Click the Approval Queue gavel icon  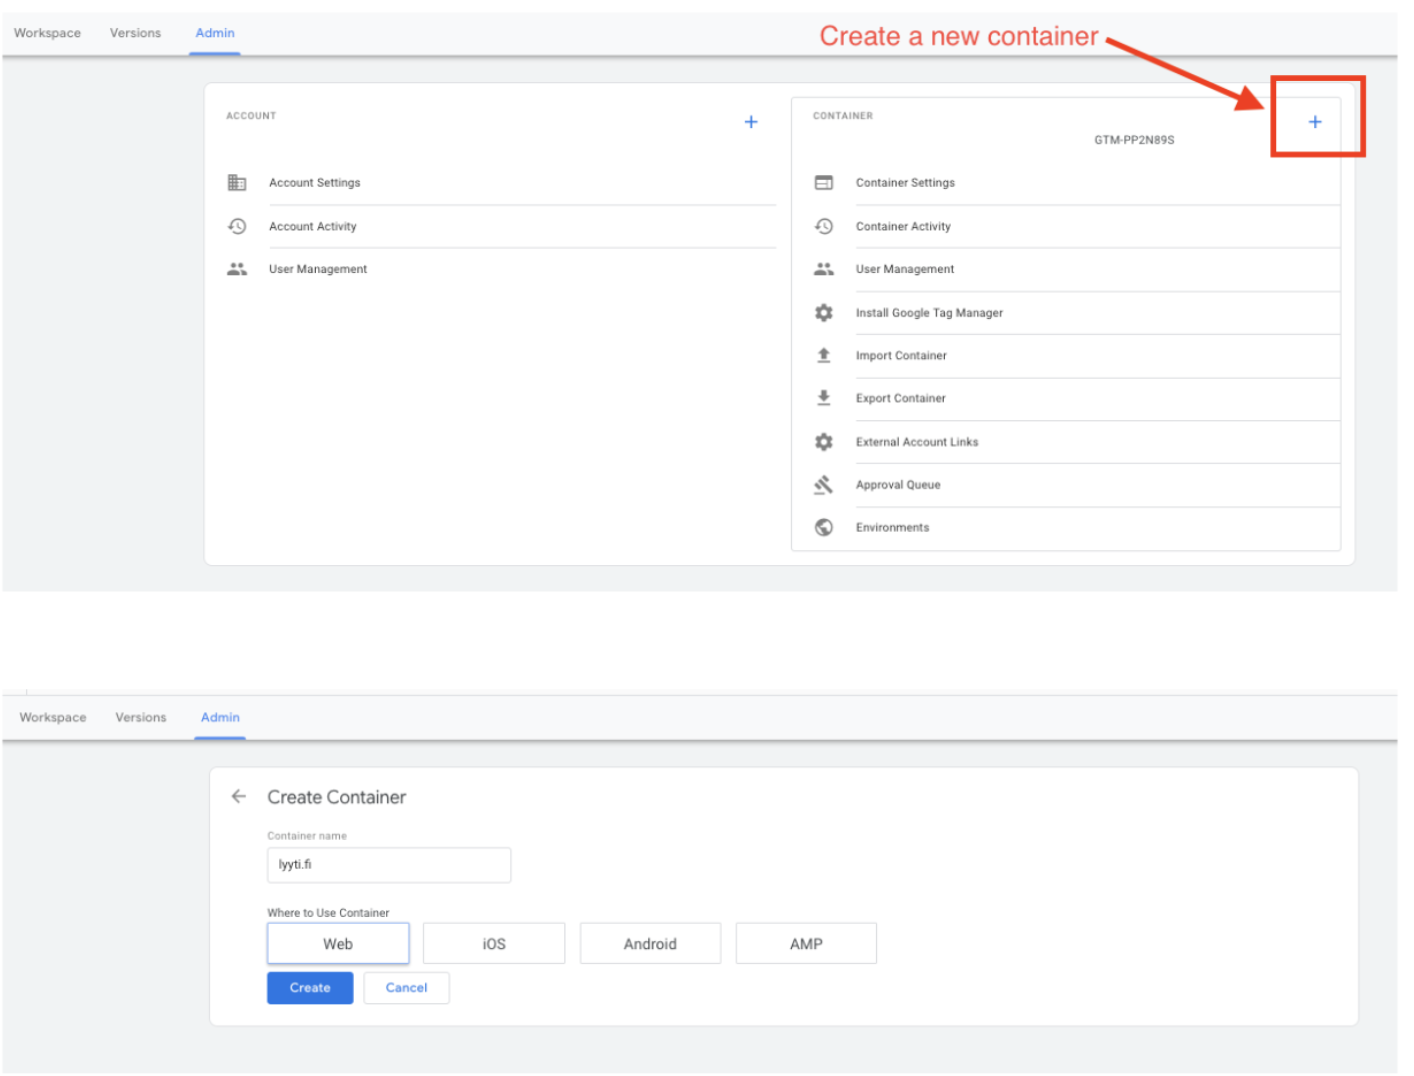(x=824, y=485)
